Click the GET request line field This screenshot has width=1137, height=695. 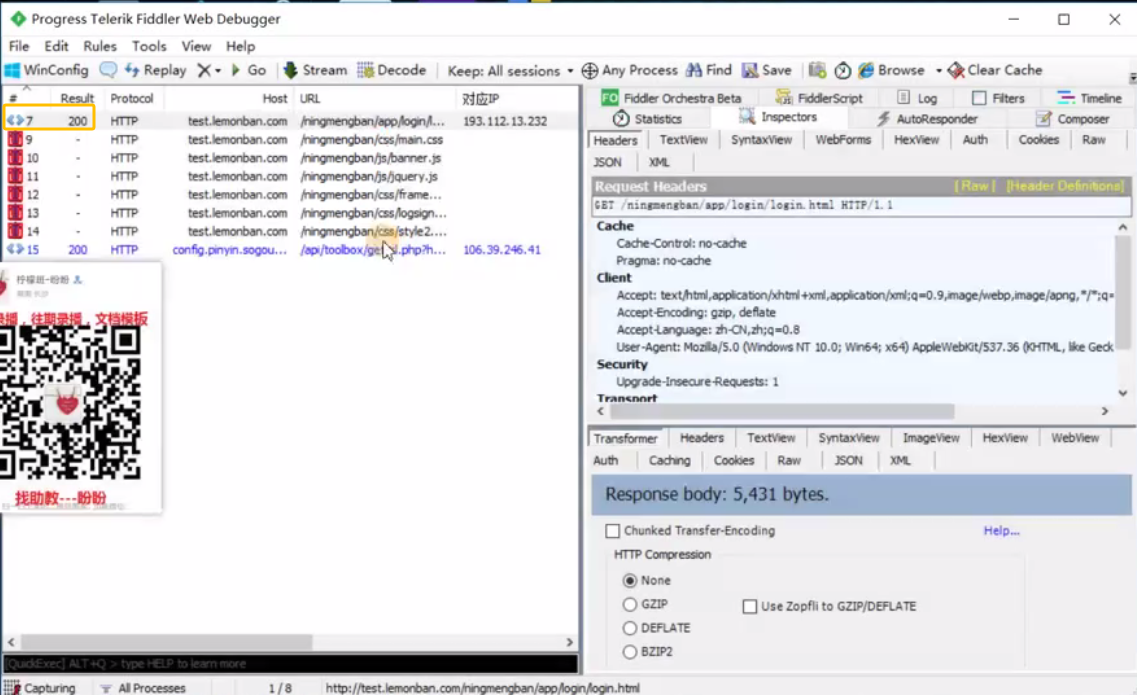861,205
